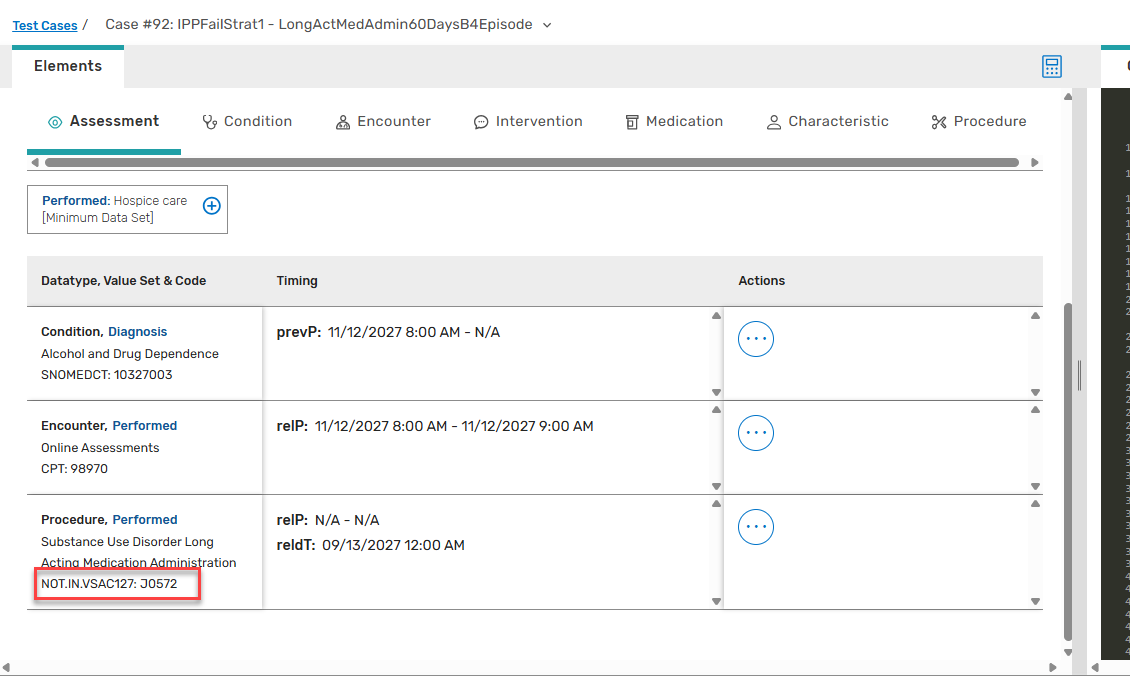Click the calculator icon in Elements header
Viewport: 1130px width, 682px height.
(x=1051, y=67)
